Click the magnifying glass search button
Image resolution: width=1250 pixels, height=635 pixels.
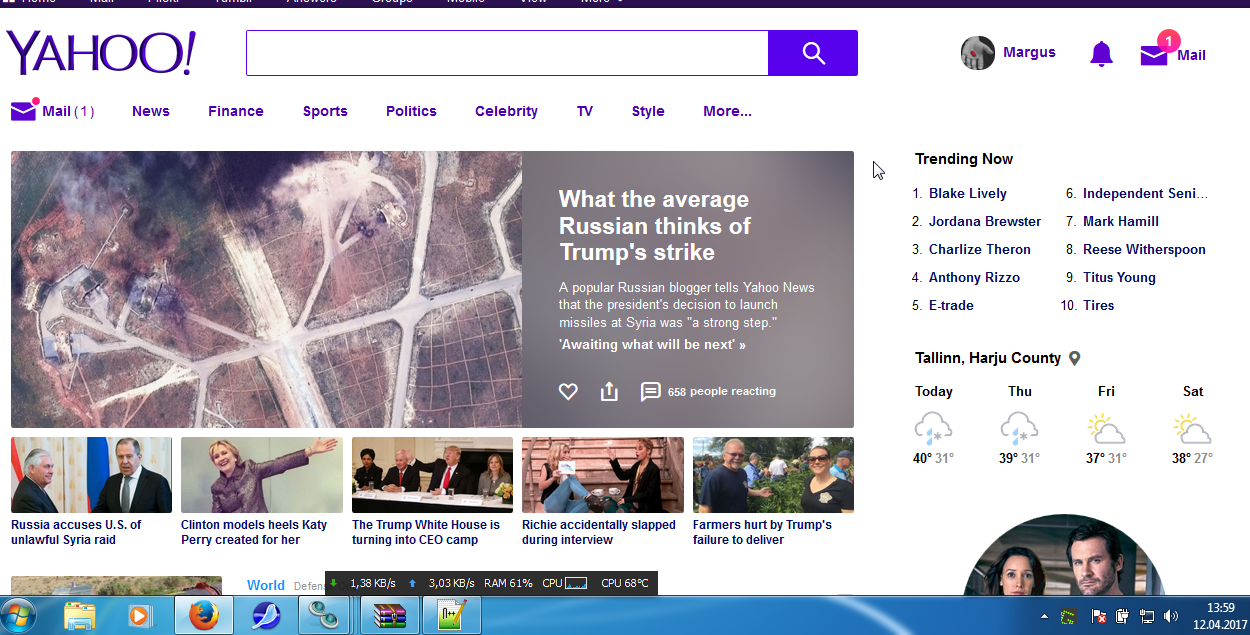click(813, 53)
